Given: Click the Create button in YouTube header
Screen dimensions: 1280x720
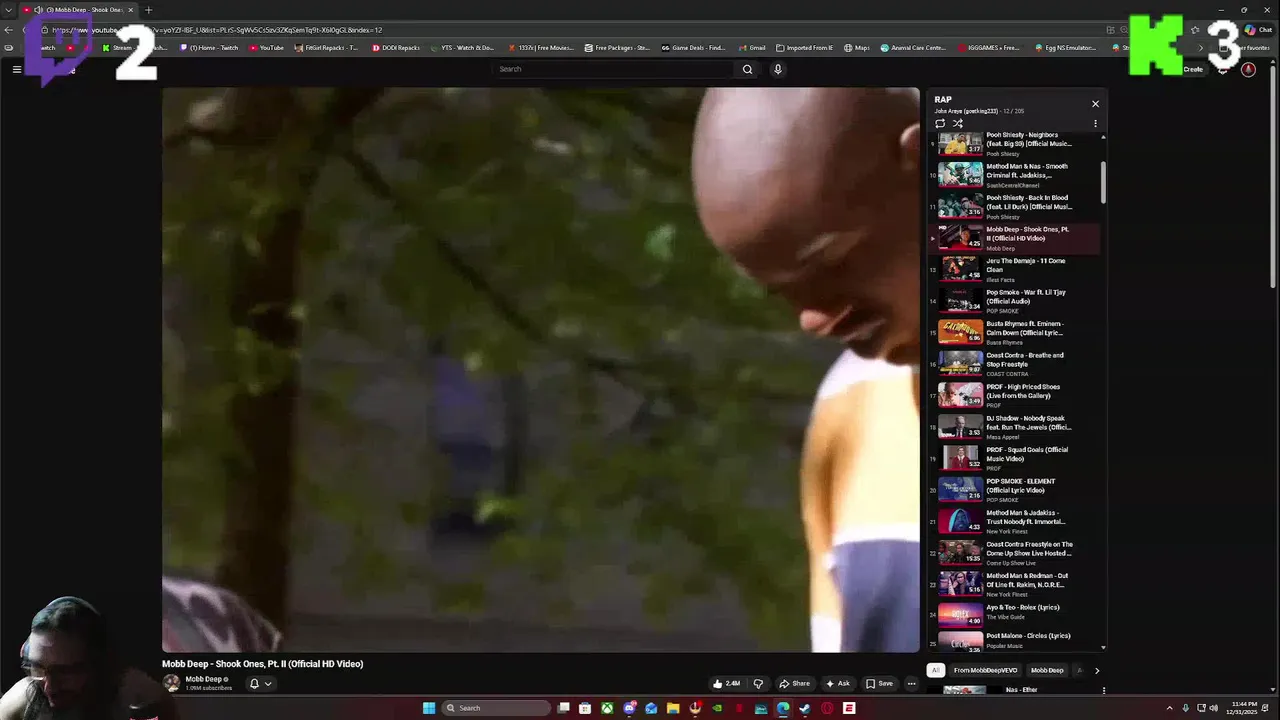Looking at the screenshot, I should (x=1193, y=69).
